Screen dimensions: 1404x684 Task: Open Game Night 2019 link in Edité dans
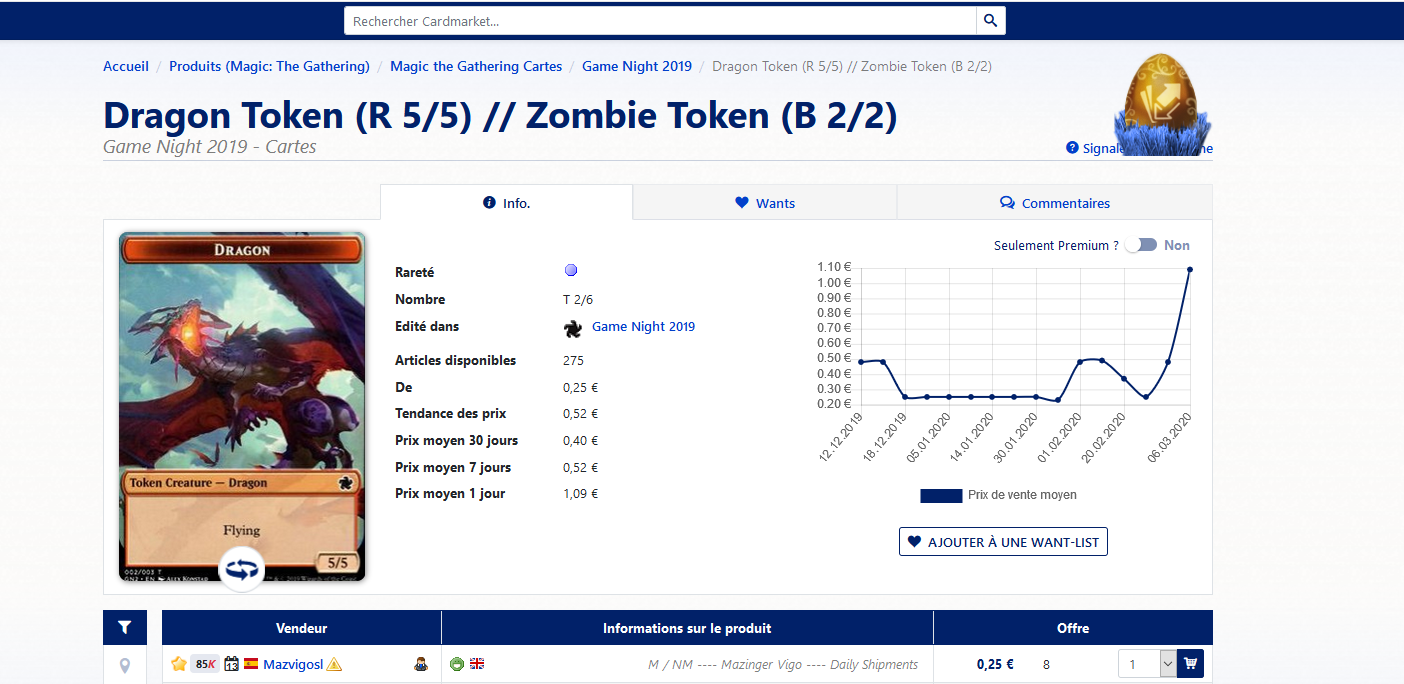point(643,327)
